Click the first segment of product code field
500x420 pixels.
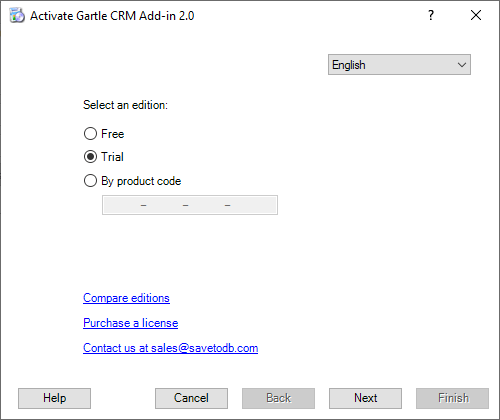pos(122,205)
